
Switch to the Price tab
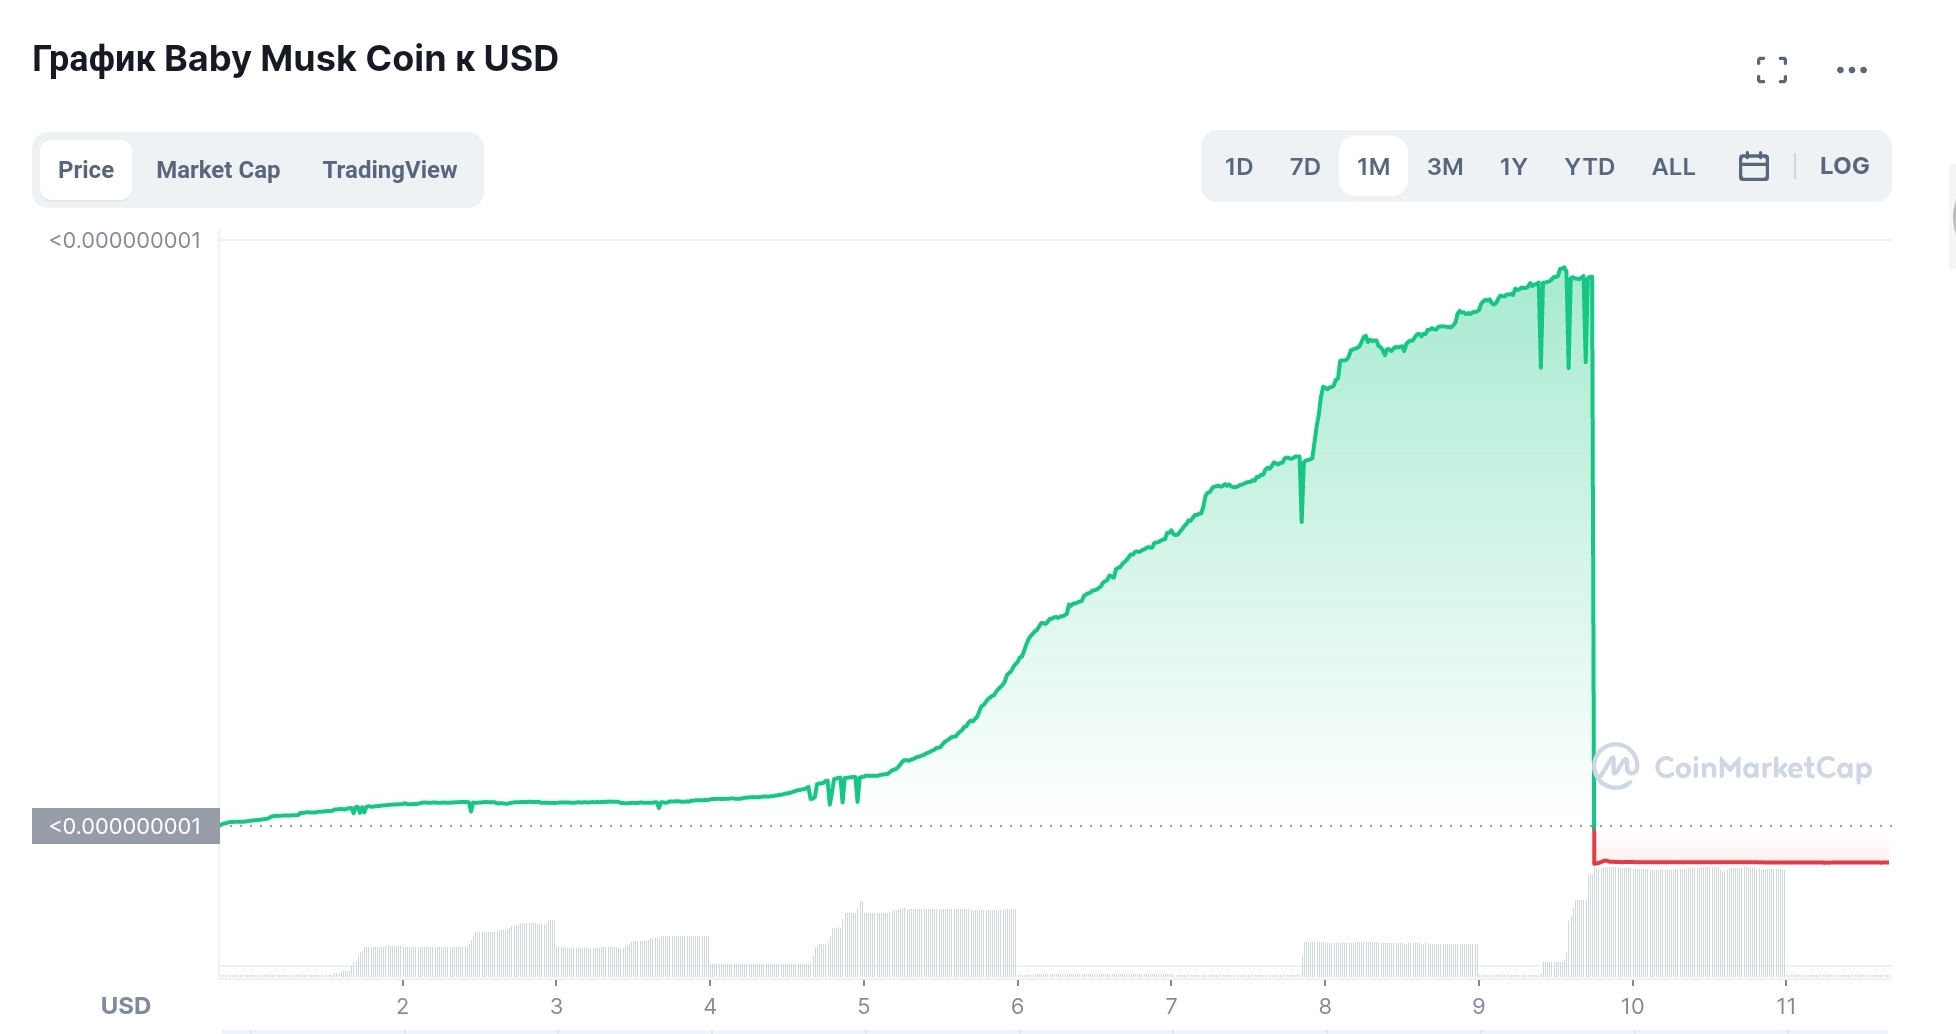pos(86,170)
